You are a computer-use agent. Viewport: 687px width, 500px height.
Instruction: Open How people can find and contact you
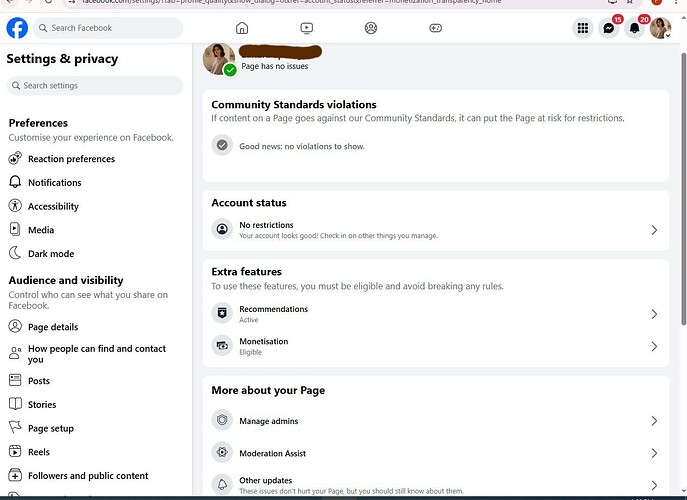click(x=96, y=354)
